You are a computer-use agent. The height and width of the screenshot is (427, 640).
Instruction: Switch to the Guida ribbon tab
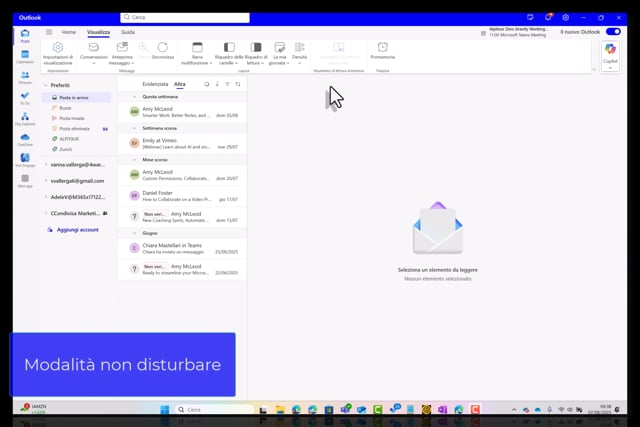point(128,32)
